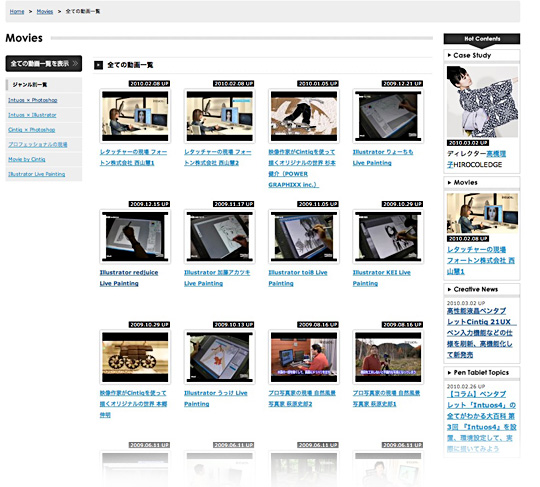Select the ジャンル別一覧 sidebar heading
The image size is (540, 487).
pyautogui.click(x=44, y=85)
